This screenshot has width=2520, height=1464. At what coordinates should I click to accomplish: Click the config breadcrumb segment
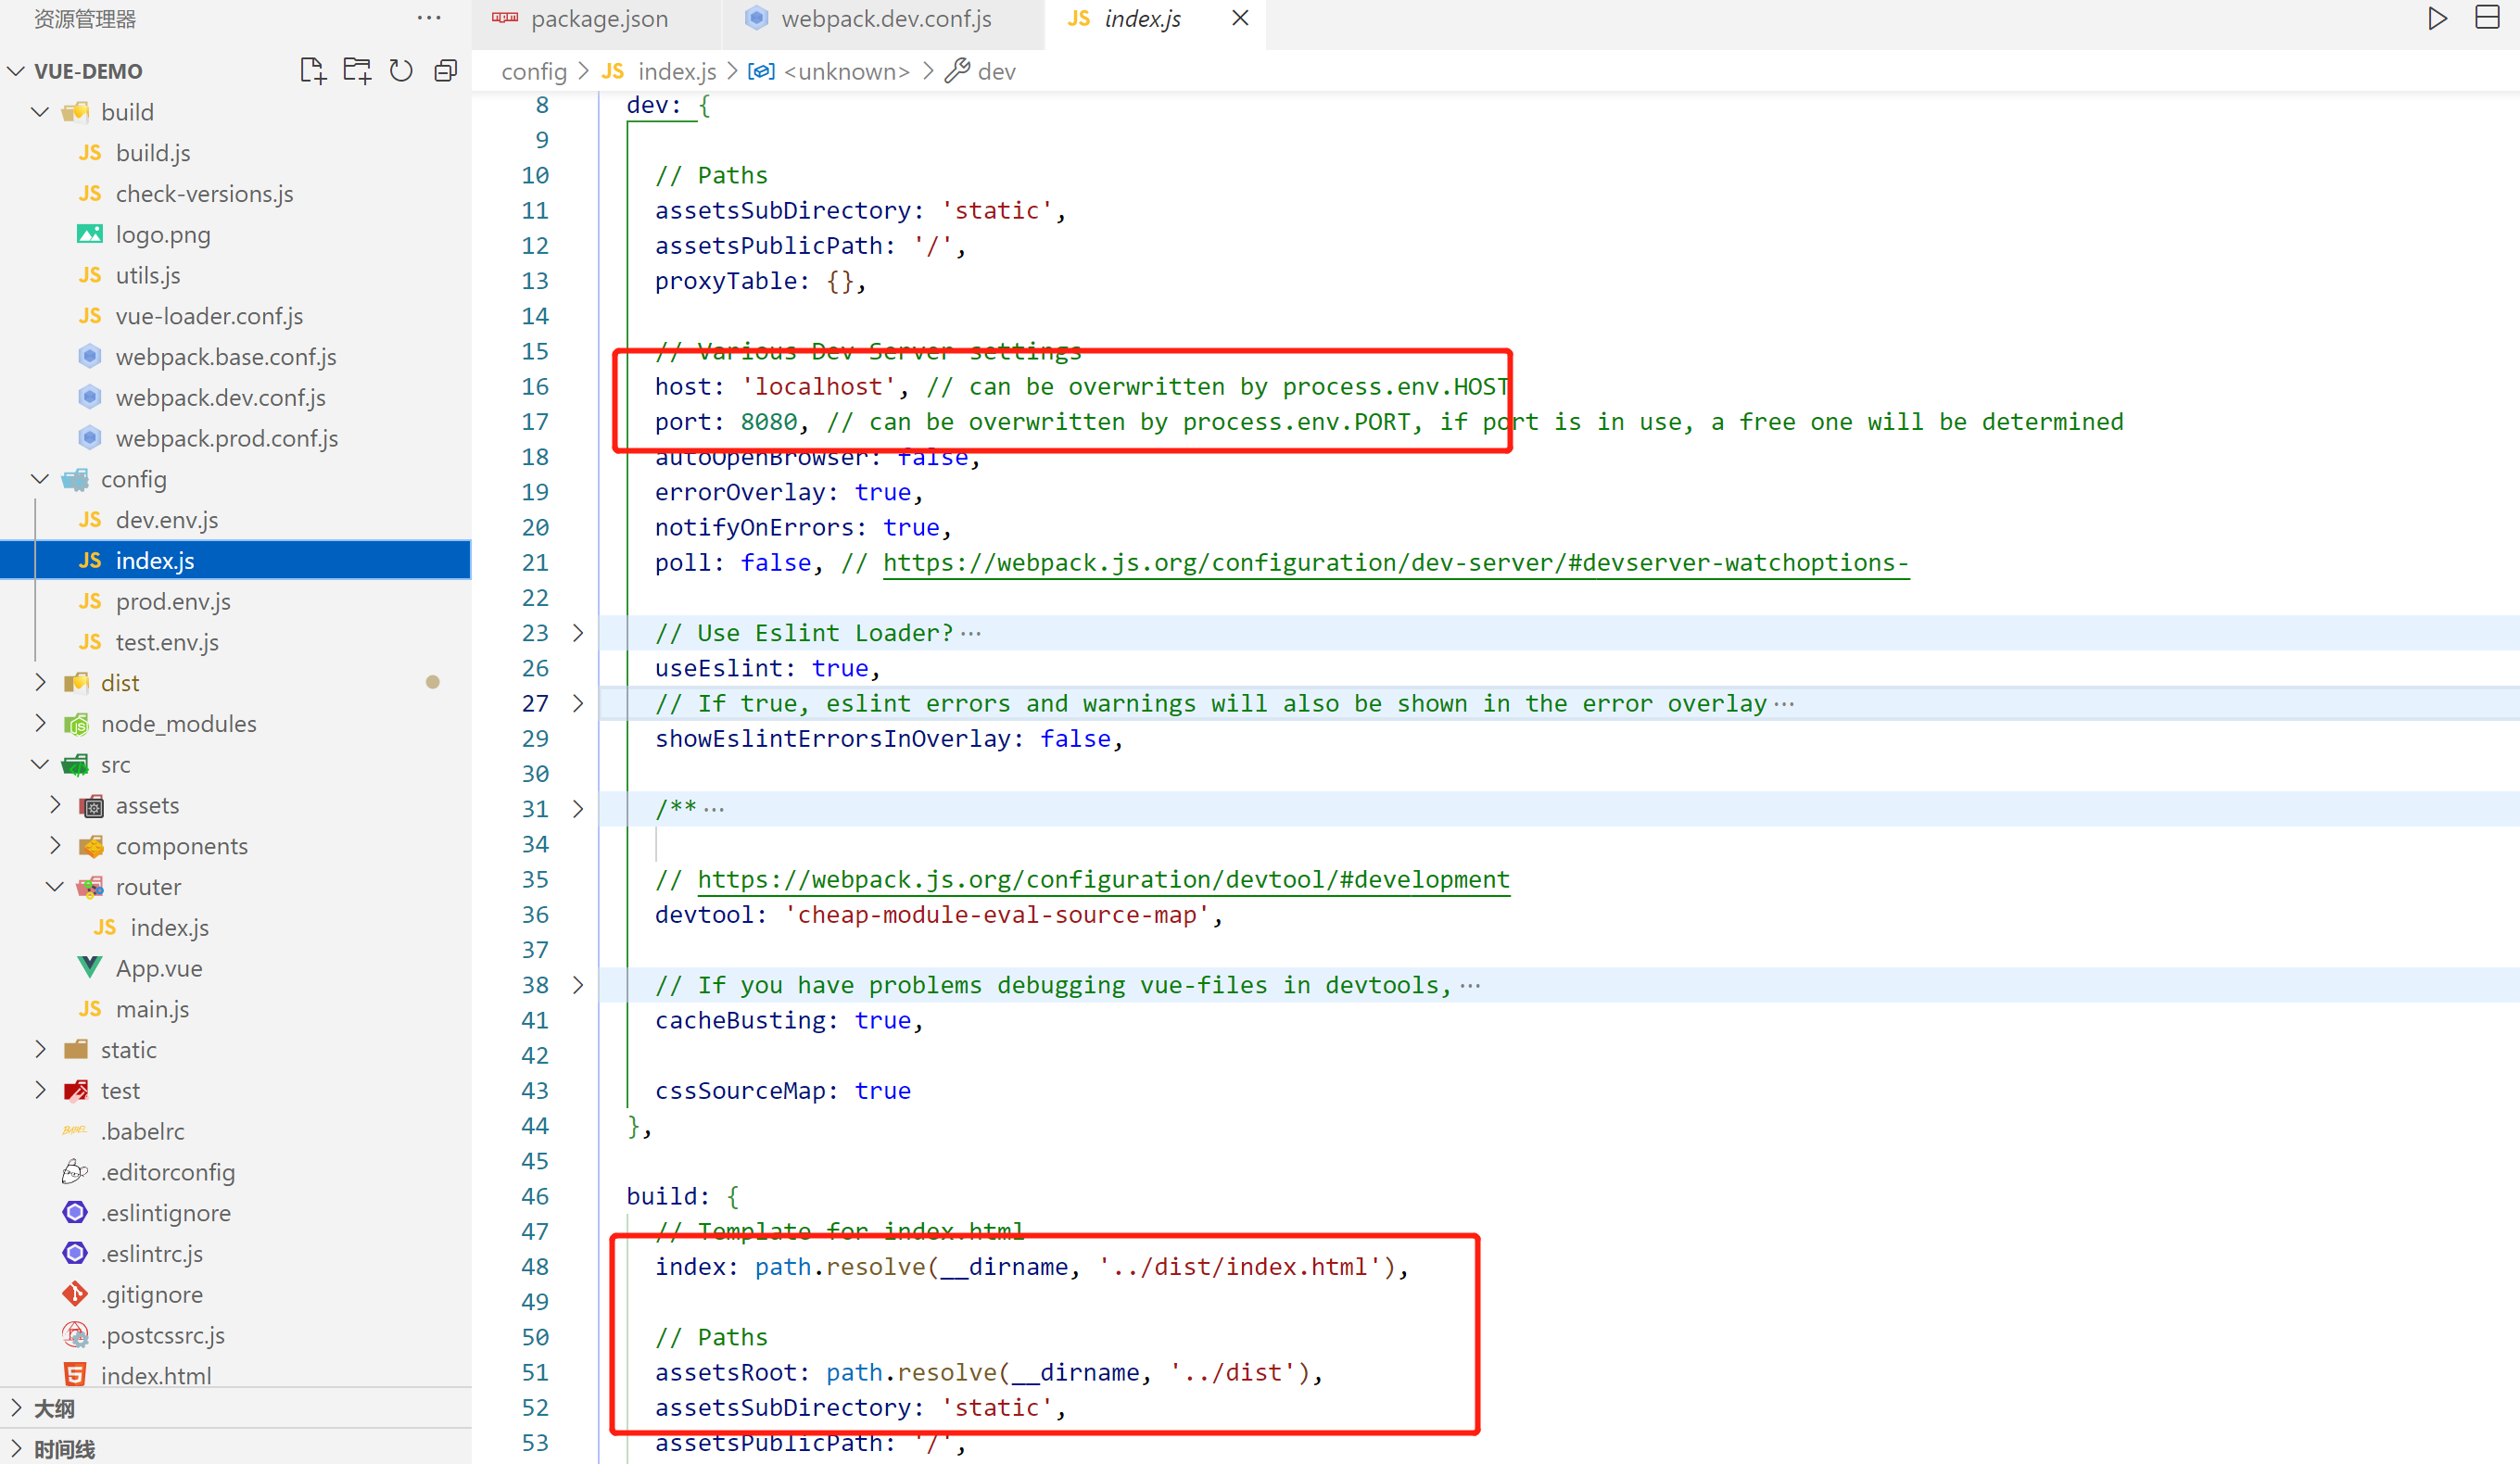pyautogui.click(x=533, y=72)
